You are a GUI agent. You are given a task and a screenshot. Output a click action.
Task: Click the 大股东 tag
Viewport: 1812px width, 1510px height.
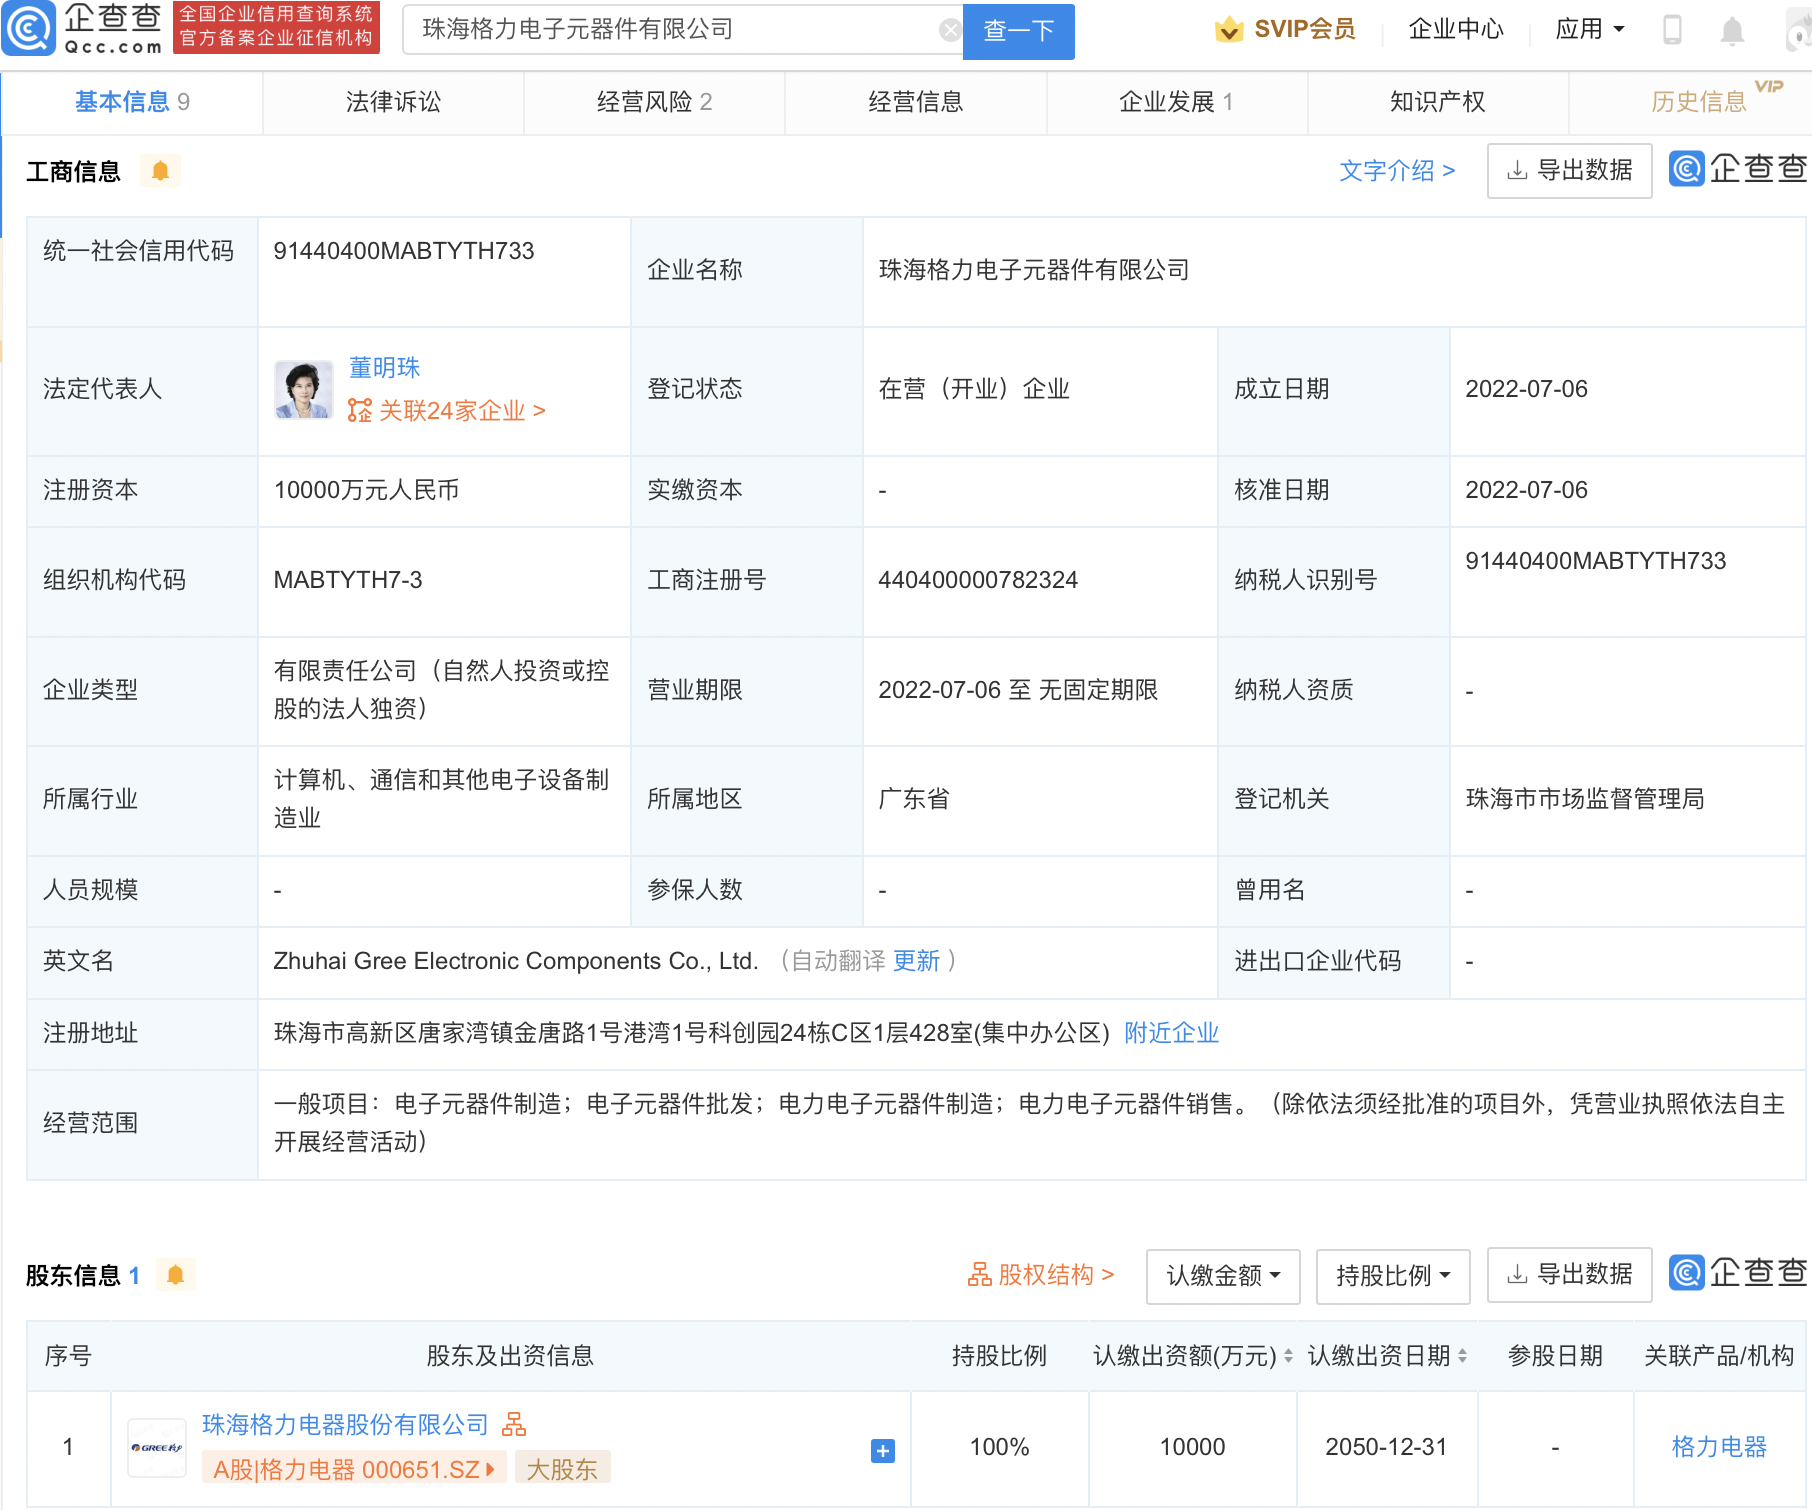[562, 1469]
